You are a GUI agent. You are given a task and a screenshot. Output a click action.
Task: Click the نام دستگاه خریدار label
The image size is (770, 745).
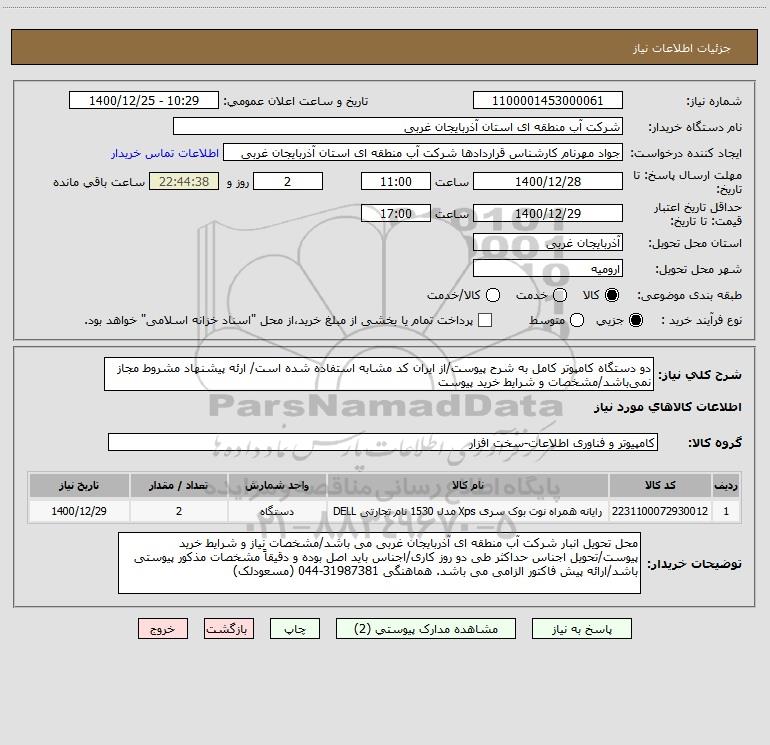695,128
